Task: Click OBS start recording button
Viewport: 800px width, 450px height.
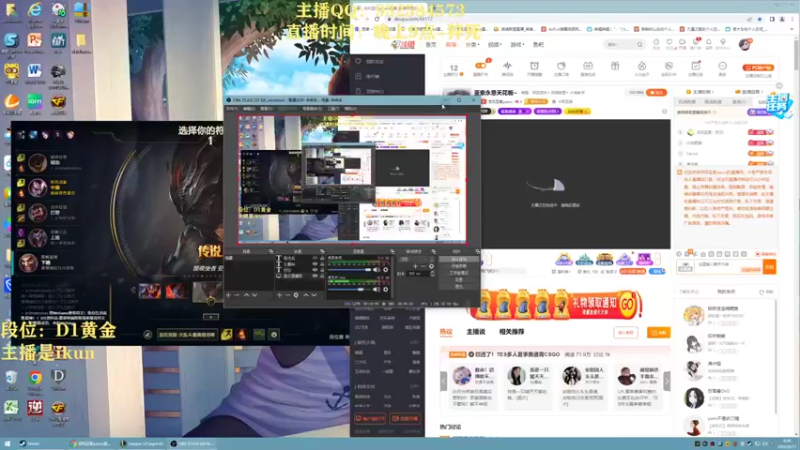Action: click(459, 266)
